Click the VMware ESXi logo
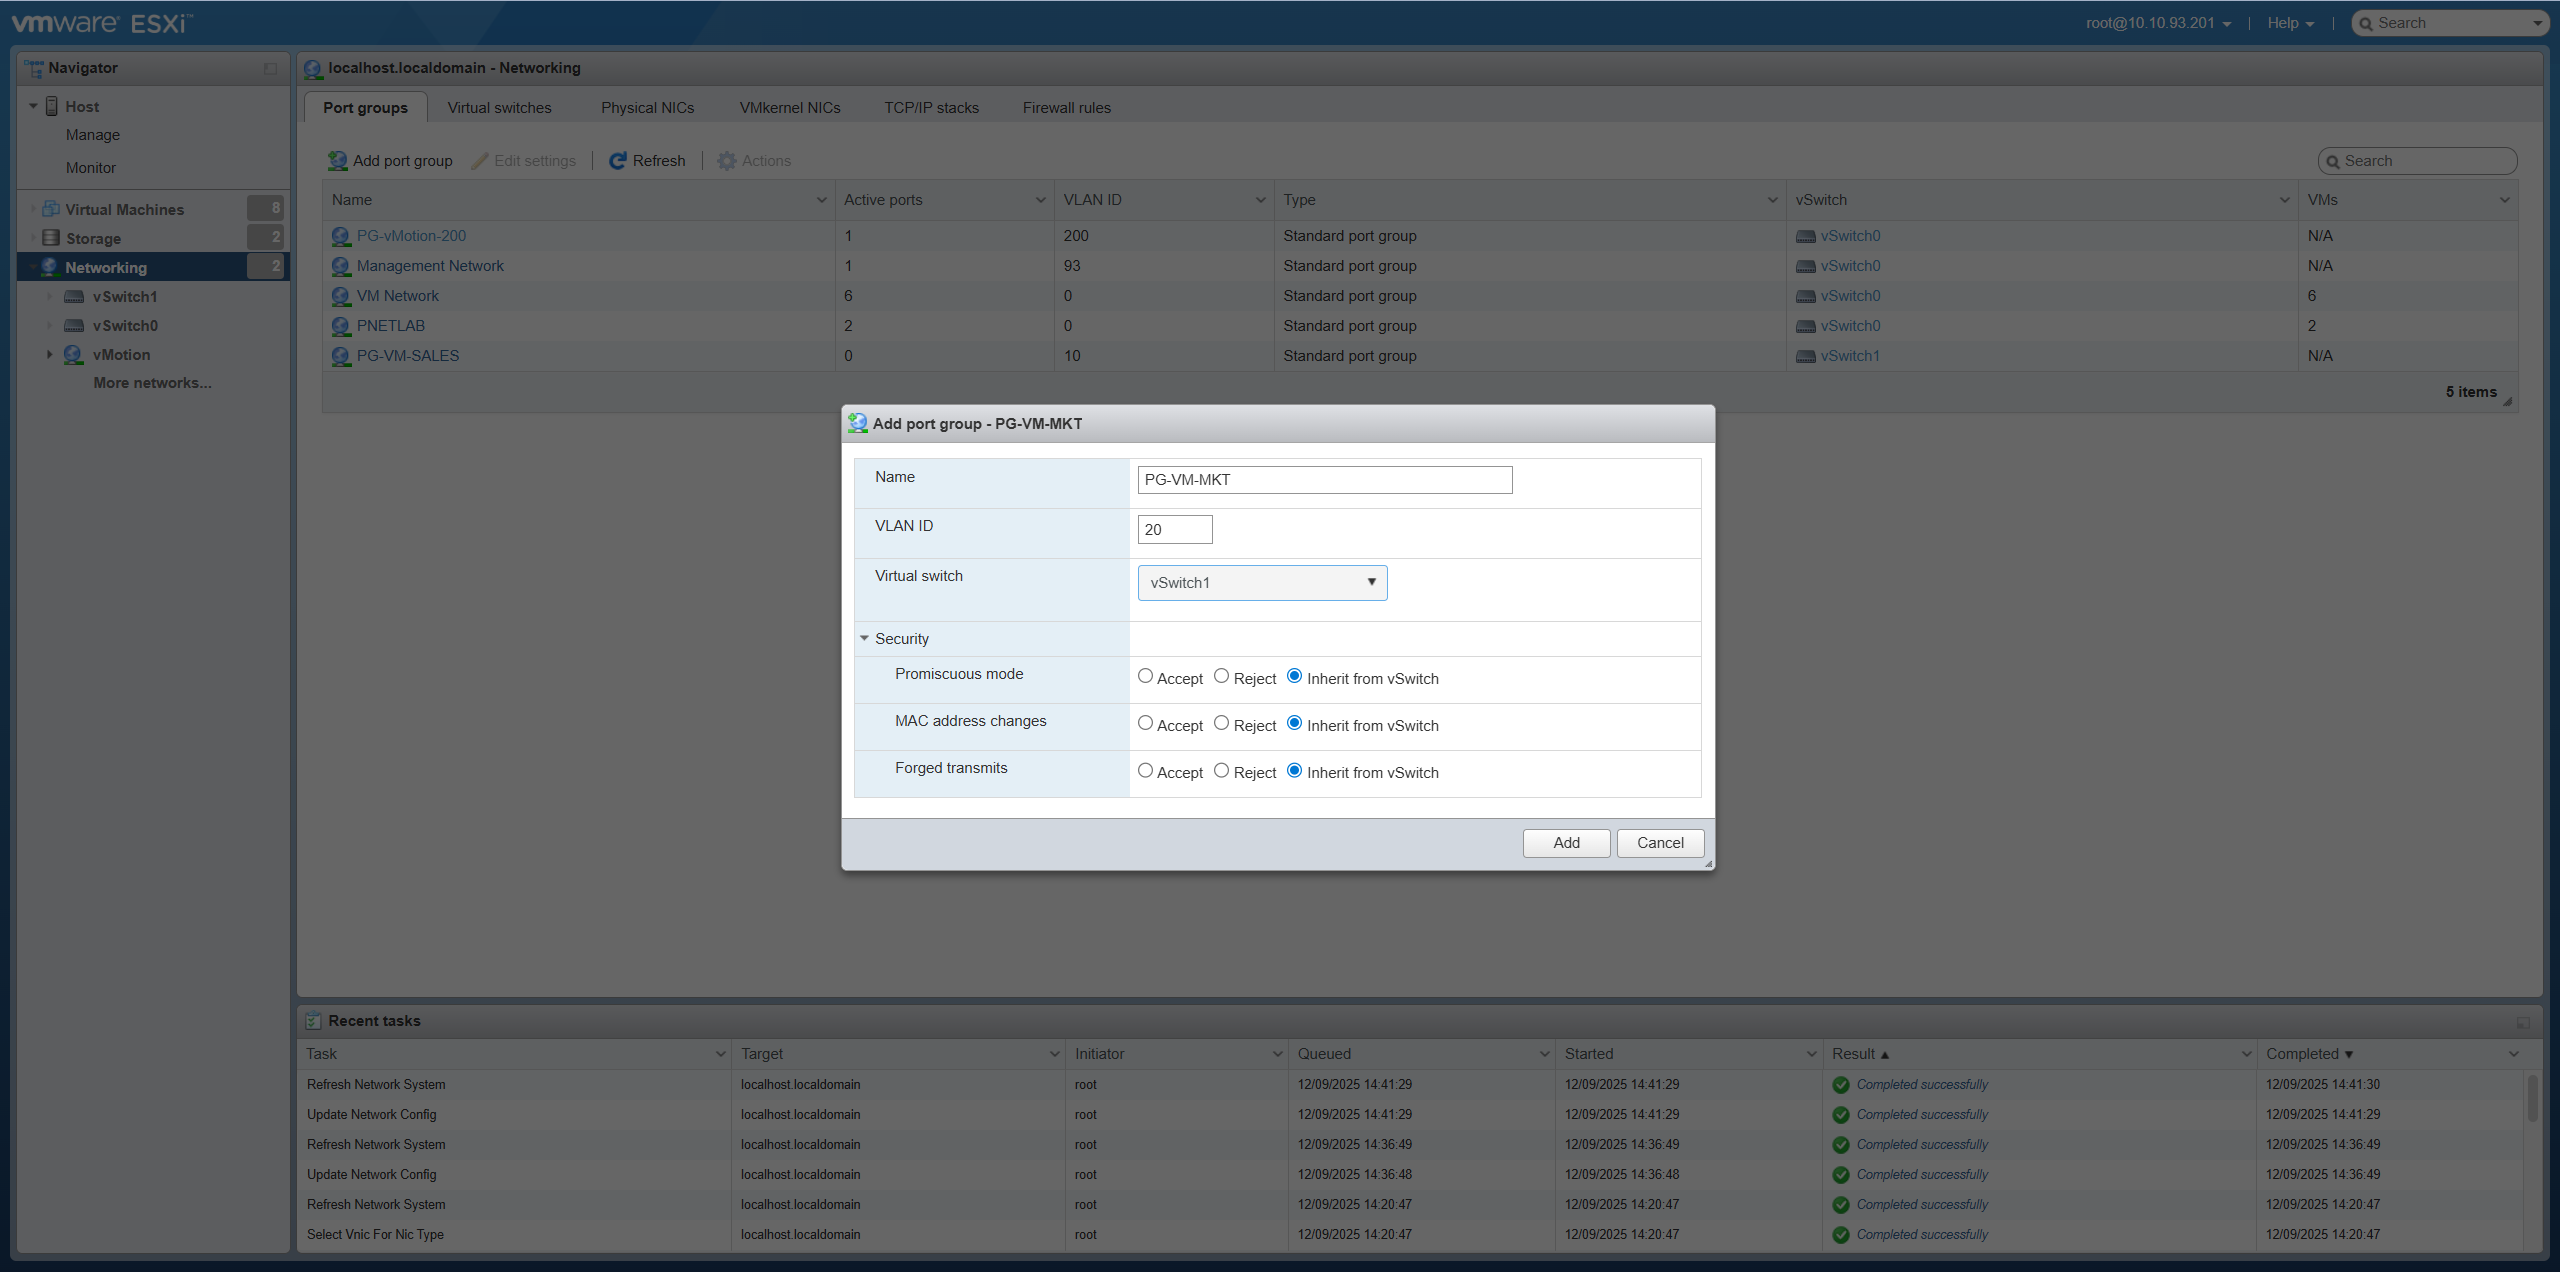The height and width of the screenshot is (1272, 2560). coord(100,22)
